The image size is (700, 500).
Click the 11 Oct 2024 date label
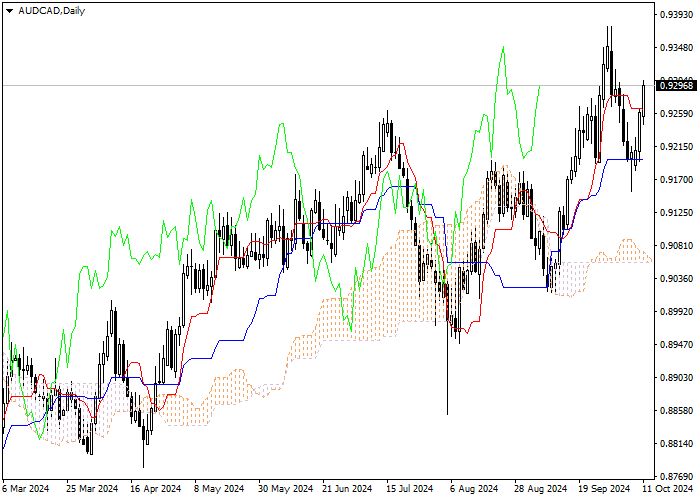tap(668, 489)
